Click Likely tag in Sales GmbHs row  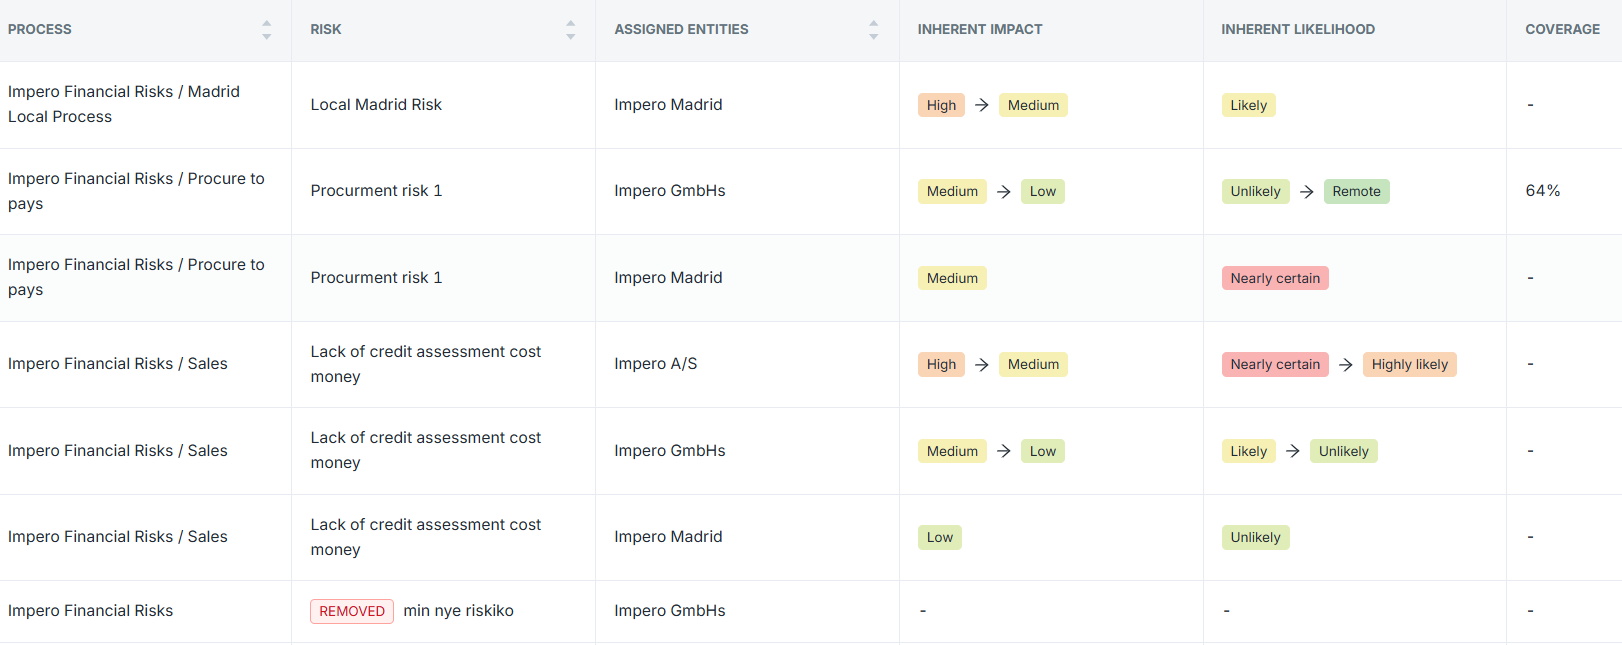[1248, 451]
